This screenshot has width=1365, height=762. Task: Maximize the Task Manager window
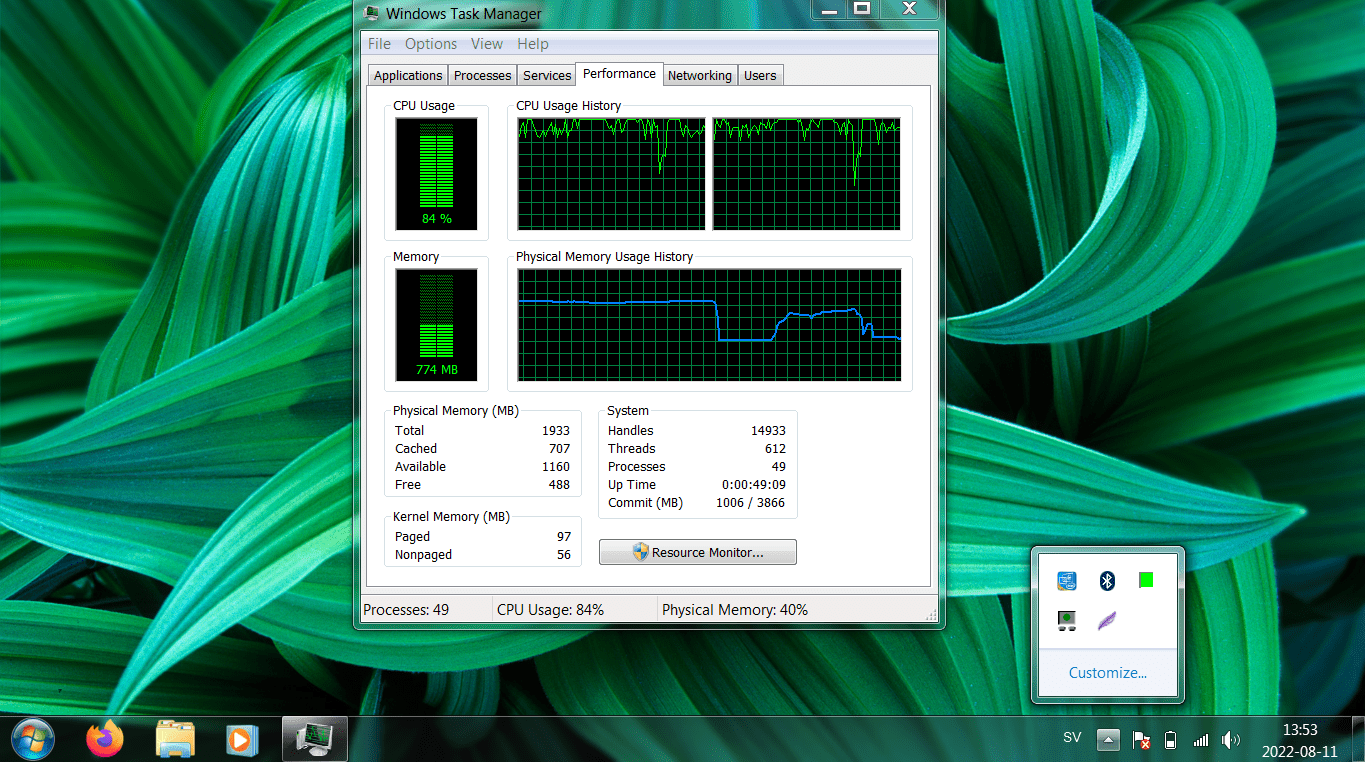[x=862, y=9]
